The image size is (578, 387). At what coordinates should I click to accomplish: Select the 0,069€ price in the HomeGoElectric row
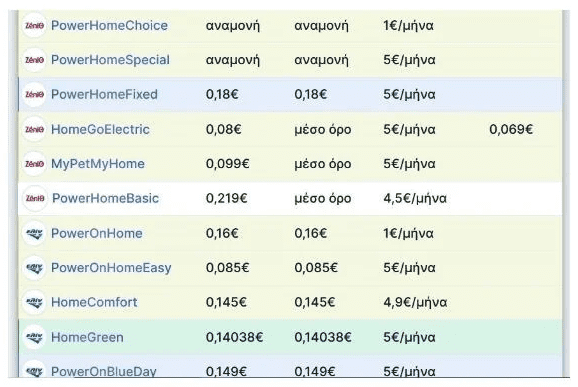pyautogui.click(x=511, y=129)
